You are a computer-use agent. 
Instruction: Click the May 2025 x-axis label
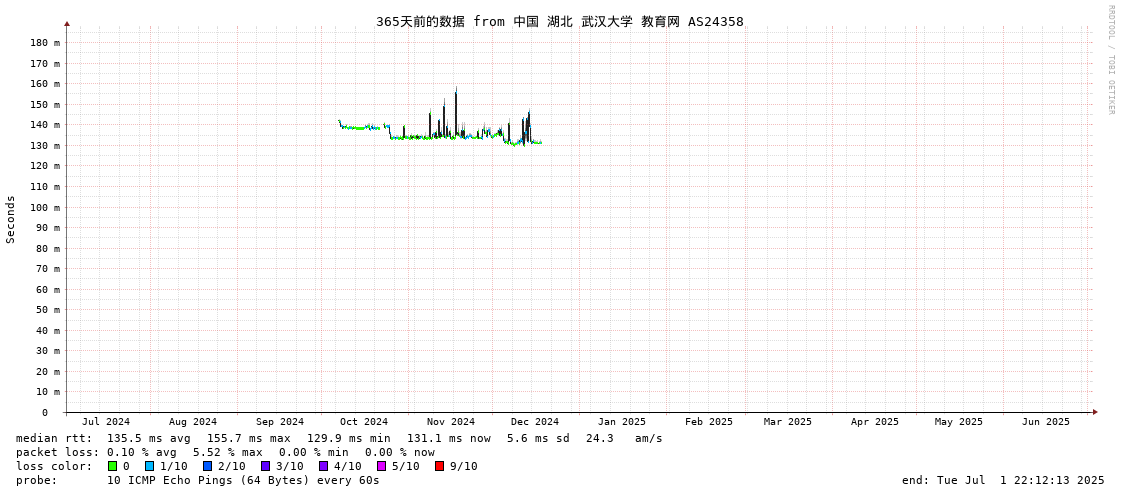click(x=959, y=422)
